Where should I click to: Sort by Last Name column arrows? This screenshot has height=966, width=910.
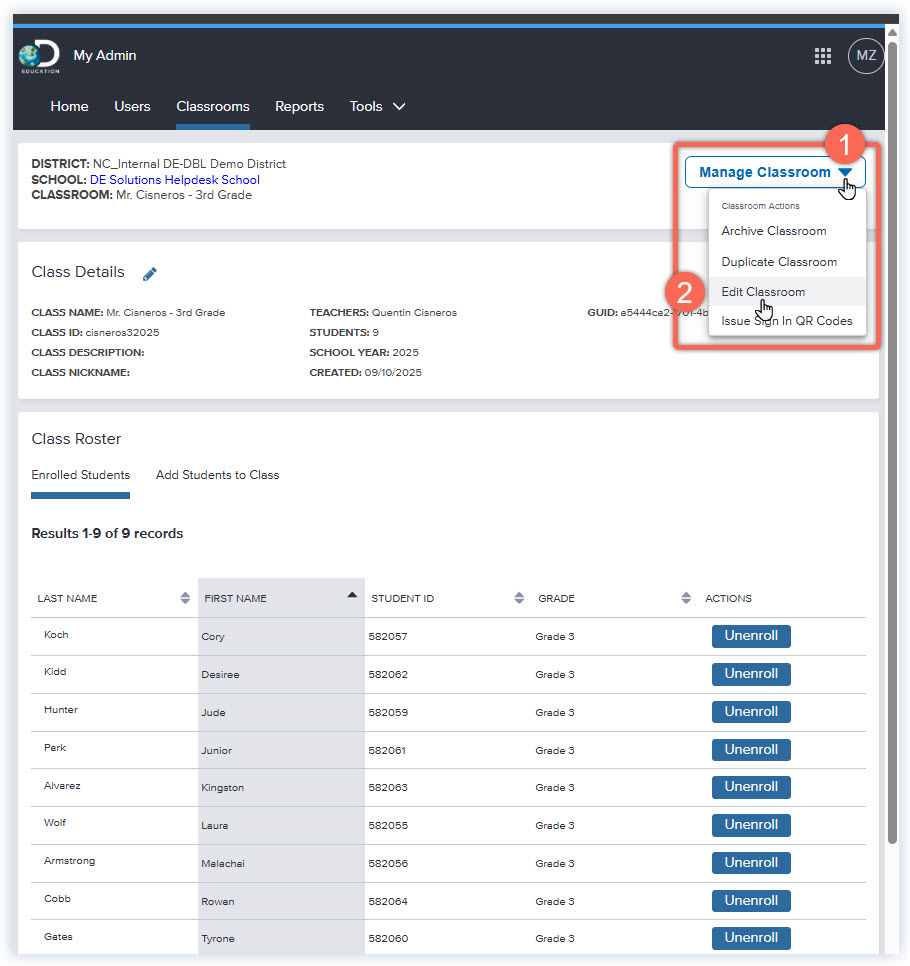[185, 598]
